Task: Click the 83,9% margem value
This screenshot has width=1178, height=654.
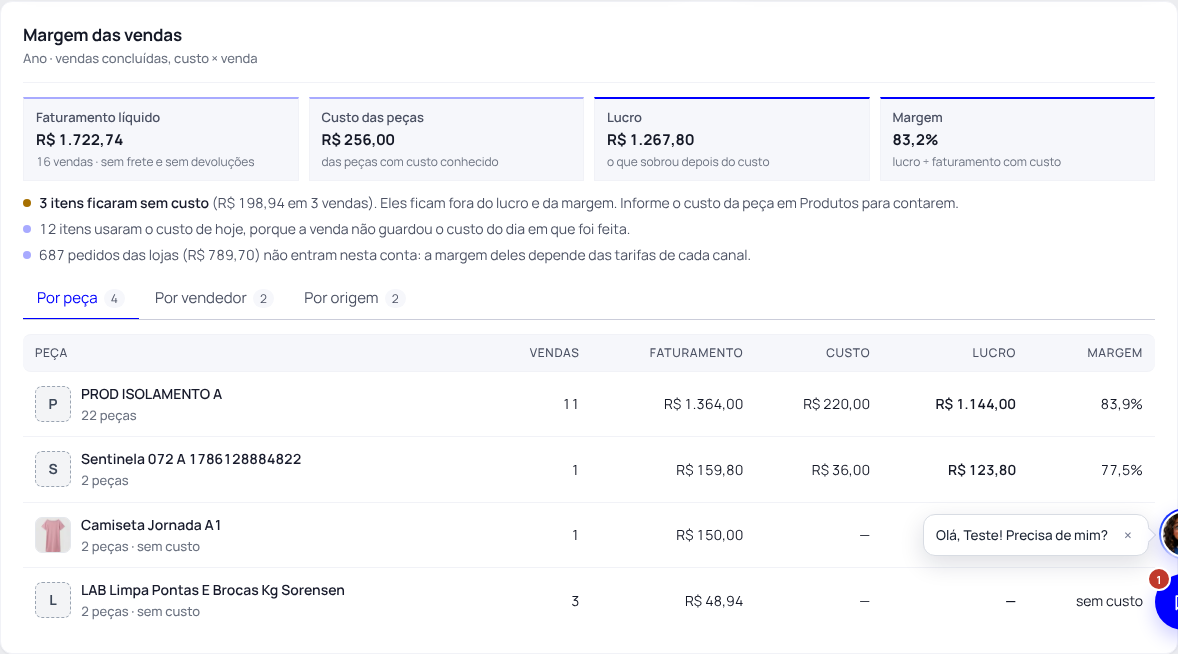Action: point(1122,404)
